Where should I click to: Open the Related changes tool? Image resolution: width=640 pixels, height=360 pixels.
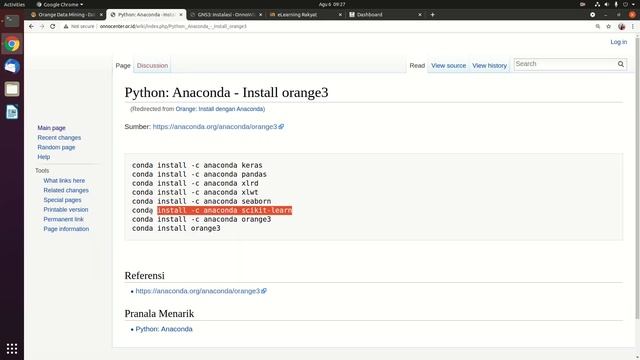click(66, 190)
